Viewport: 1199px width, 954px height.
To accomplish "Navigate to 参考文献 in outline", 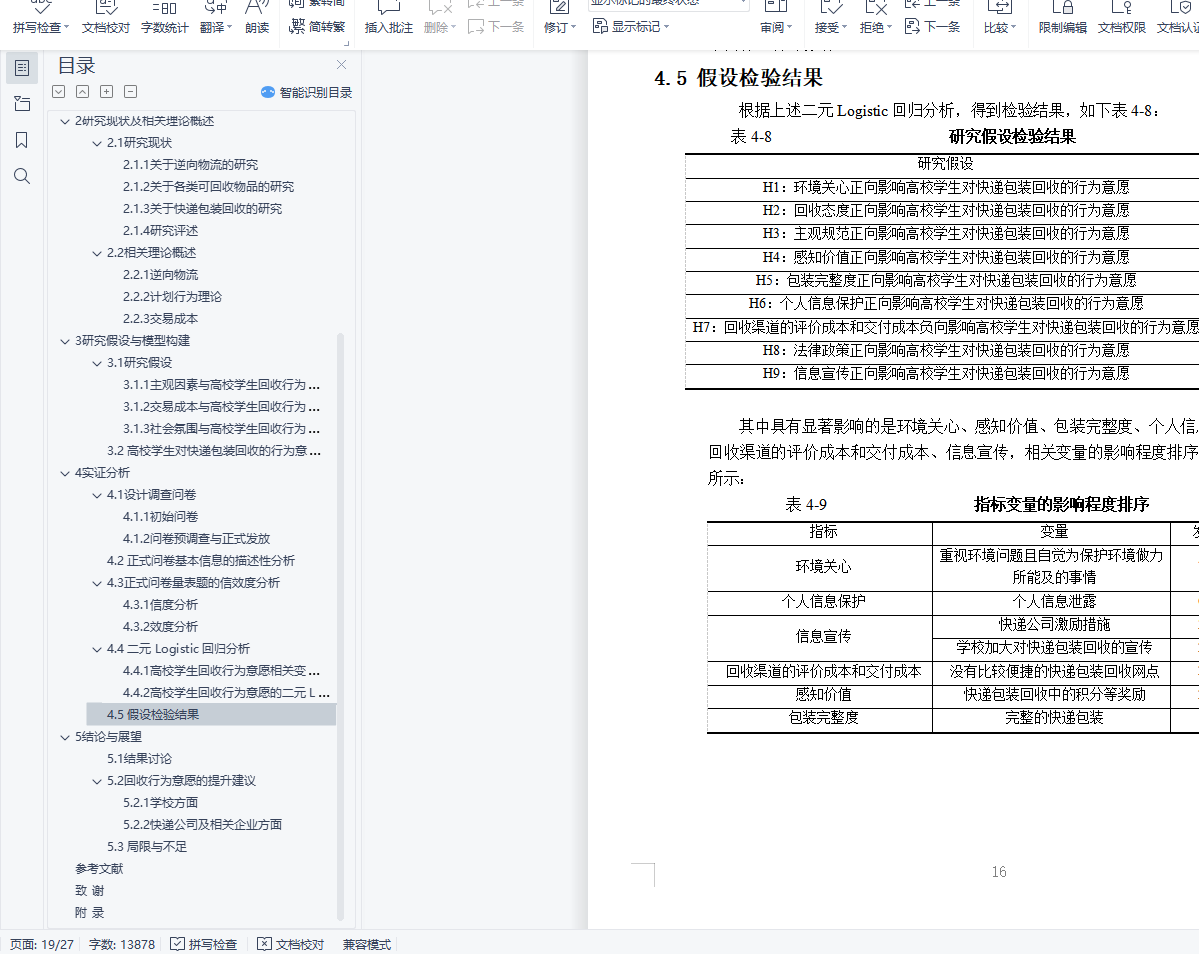I will (x=99, y=869).
